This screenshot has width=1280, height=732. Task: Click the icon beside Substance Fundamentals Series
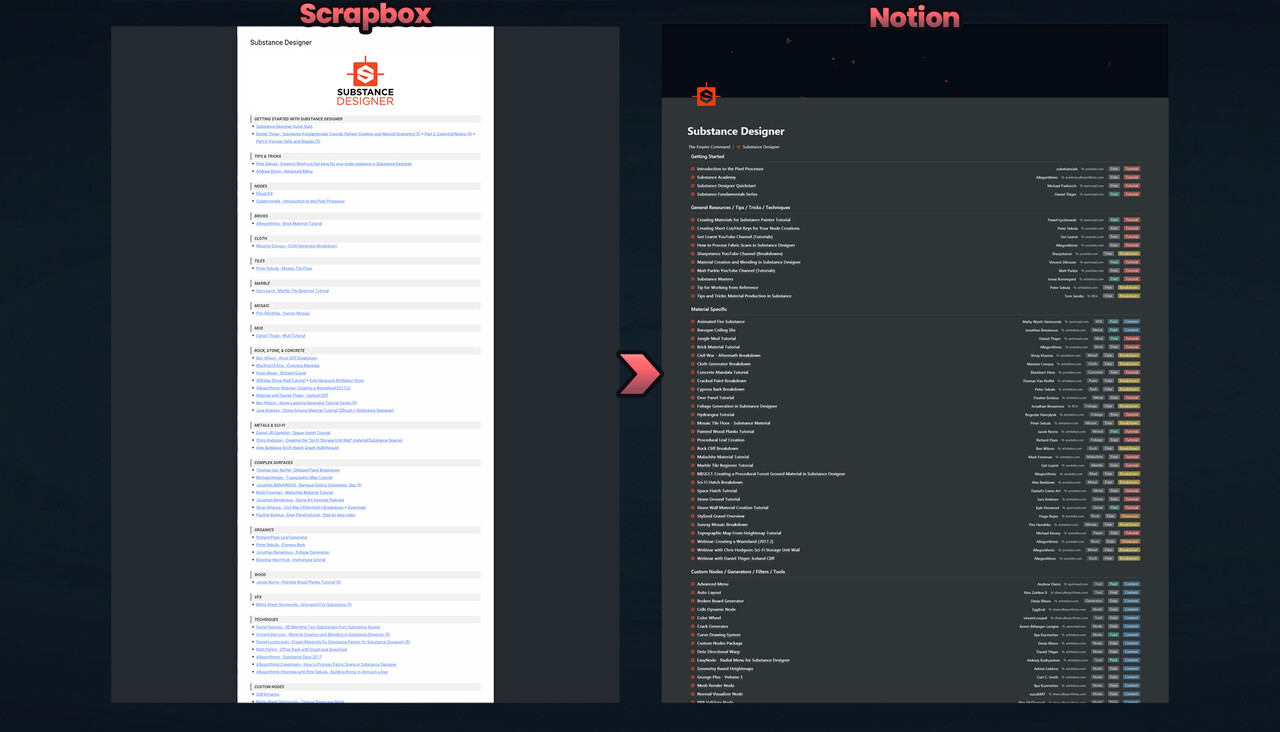pos(692,194)
